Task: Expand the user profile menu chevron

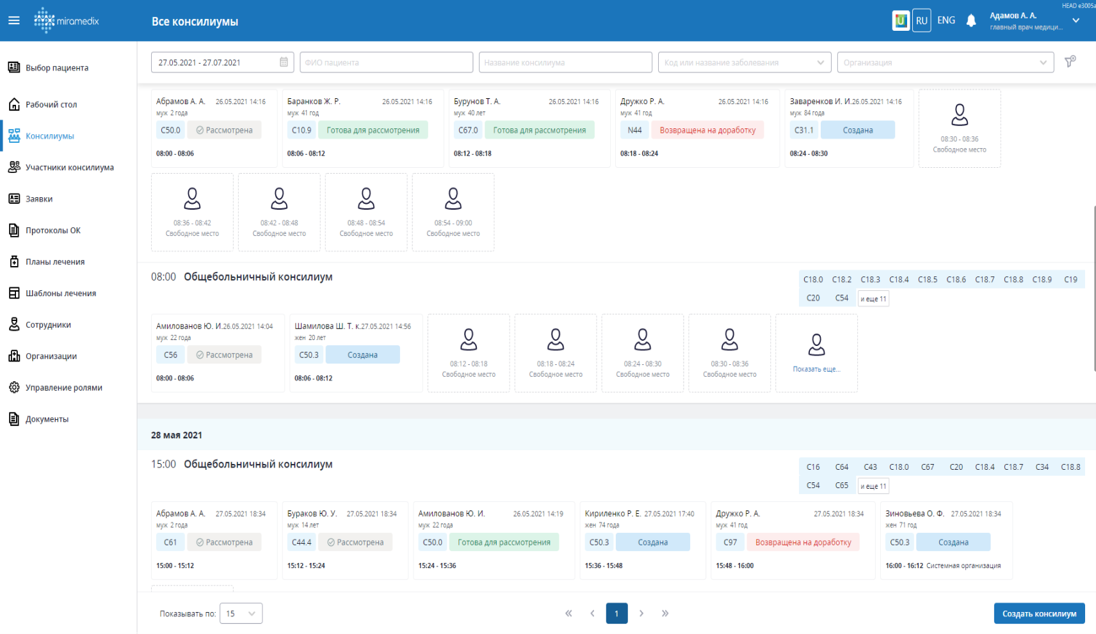Action: pos(1076,20)
